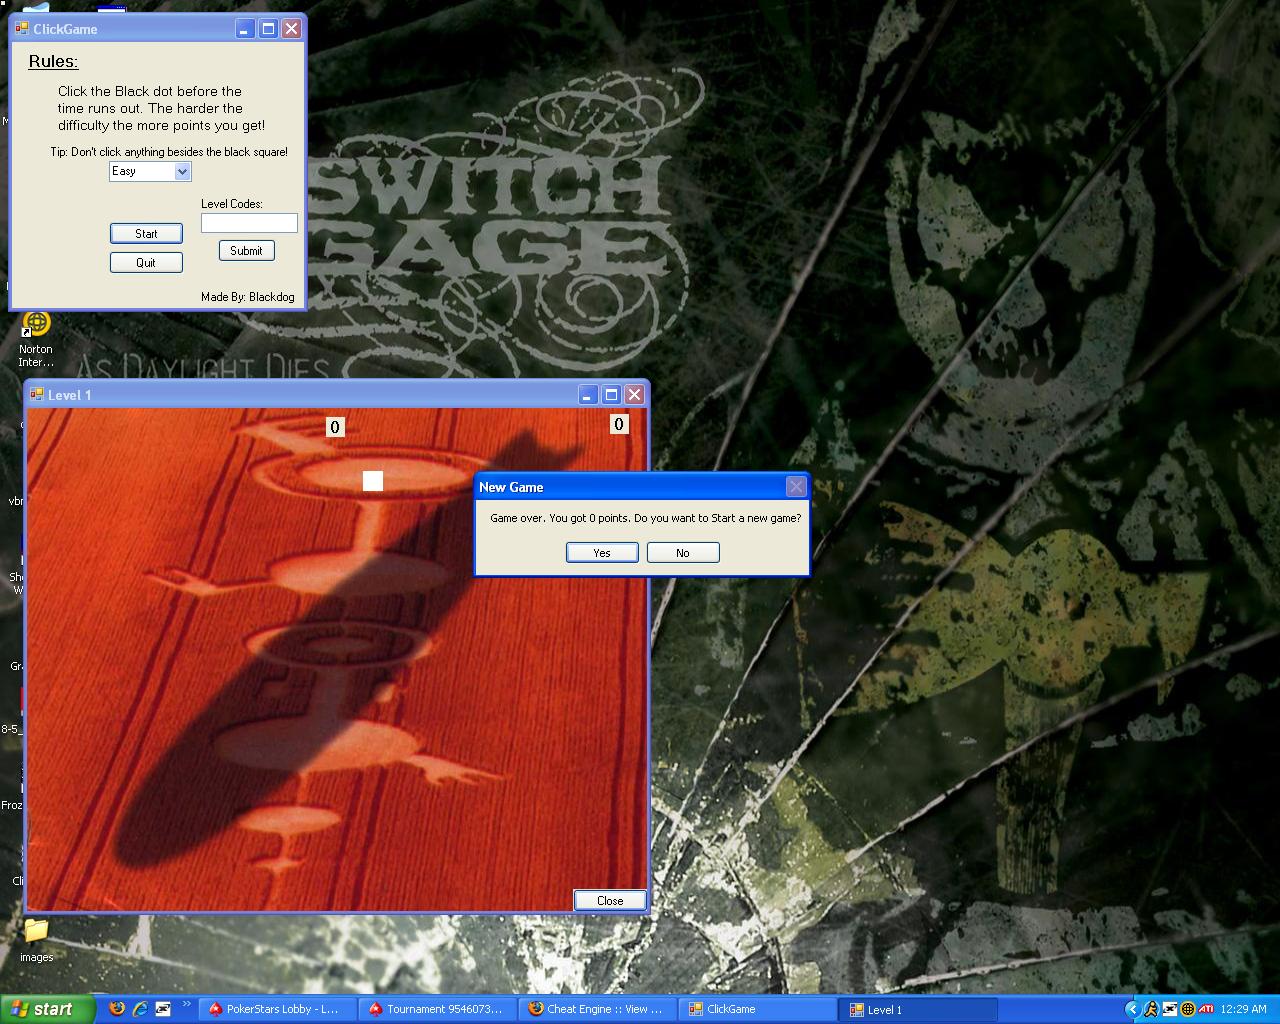
Task: Switch to the Tournament taskbar window
Action: (435, 1009)
